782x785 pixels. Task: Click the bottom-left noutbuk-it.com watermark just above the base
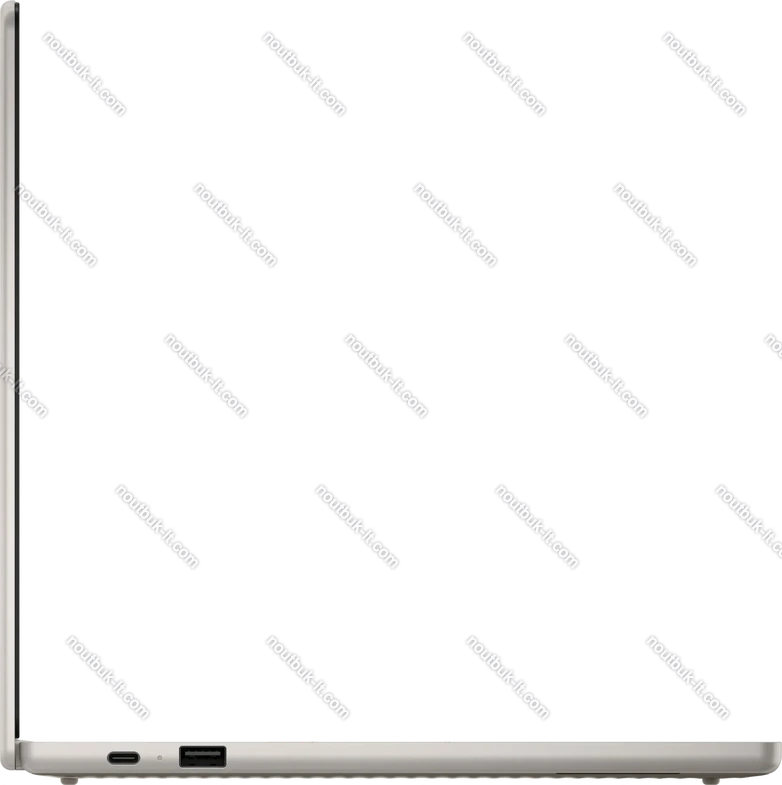[107, 676]
